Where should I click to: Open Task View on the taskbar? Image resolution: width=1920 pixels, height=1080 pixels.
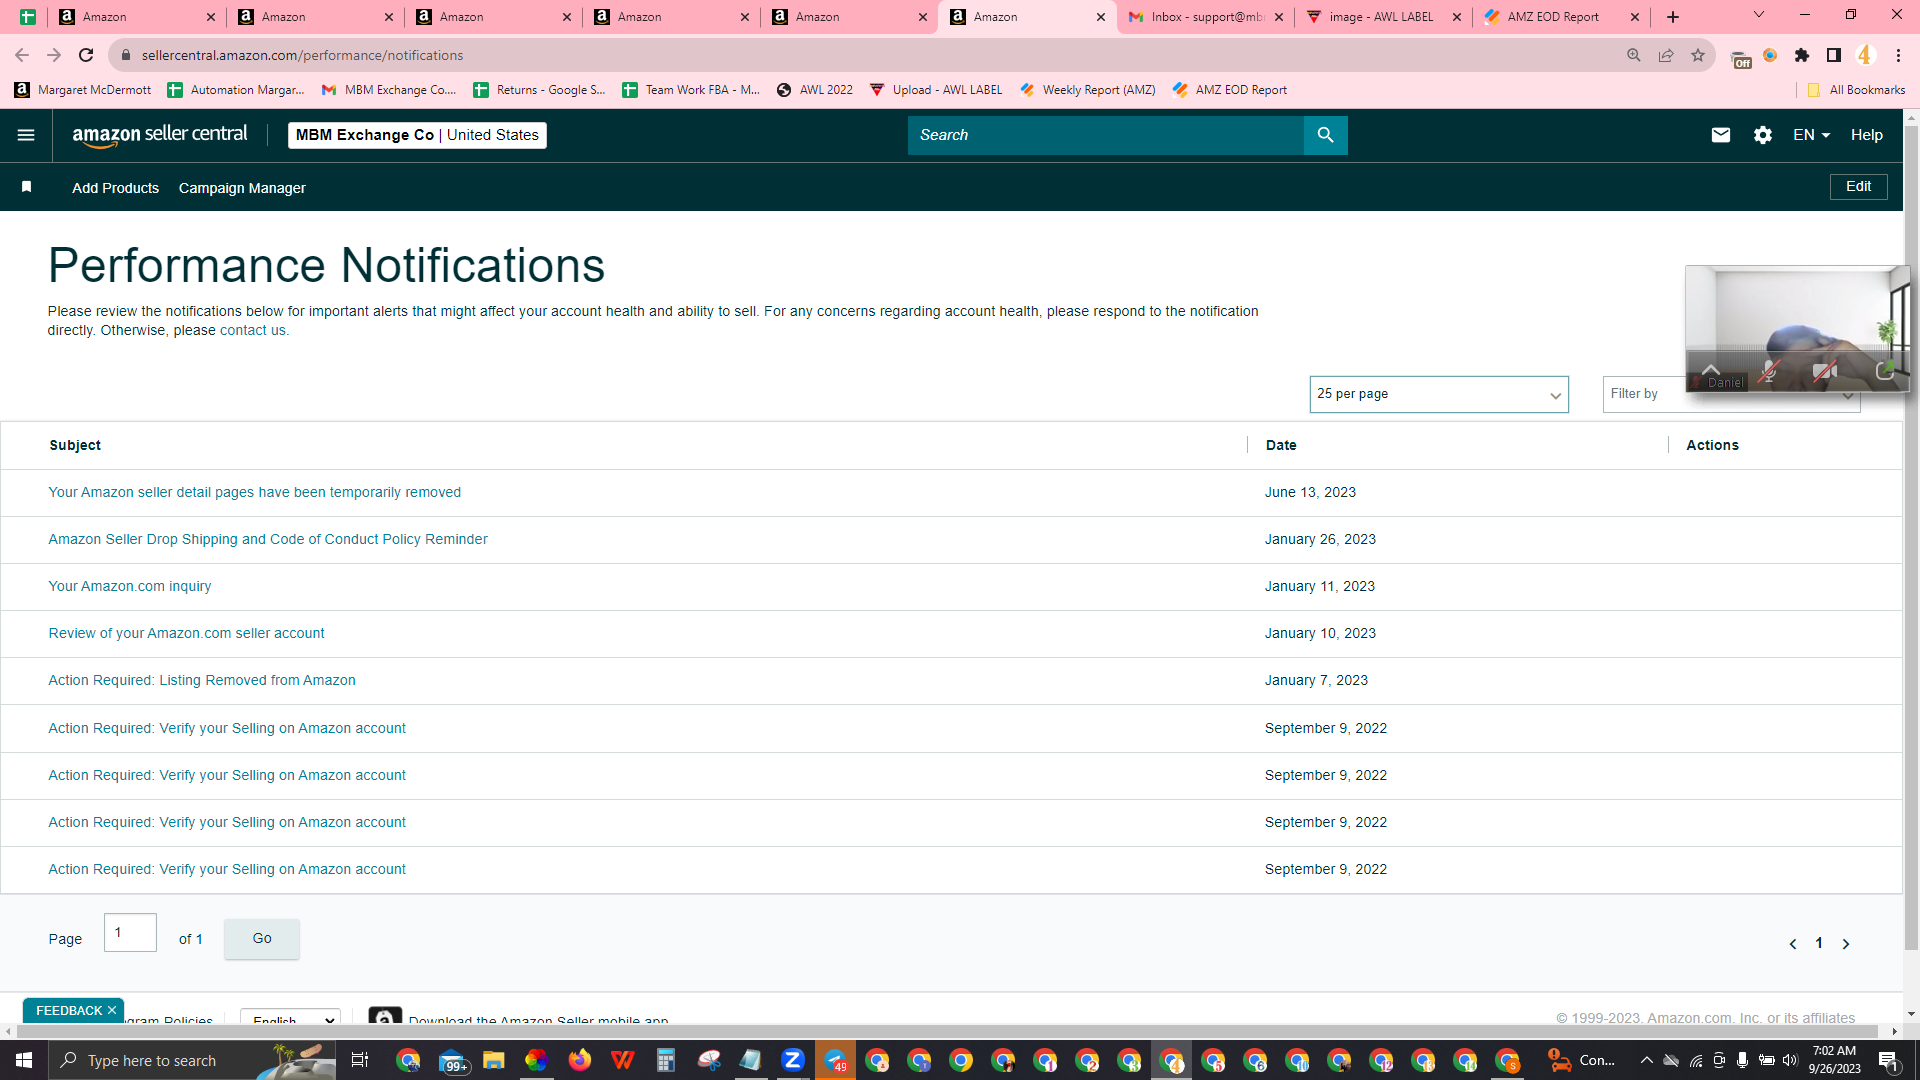tap(360, 1060)
